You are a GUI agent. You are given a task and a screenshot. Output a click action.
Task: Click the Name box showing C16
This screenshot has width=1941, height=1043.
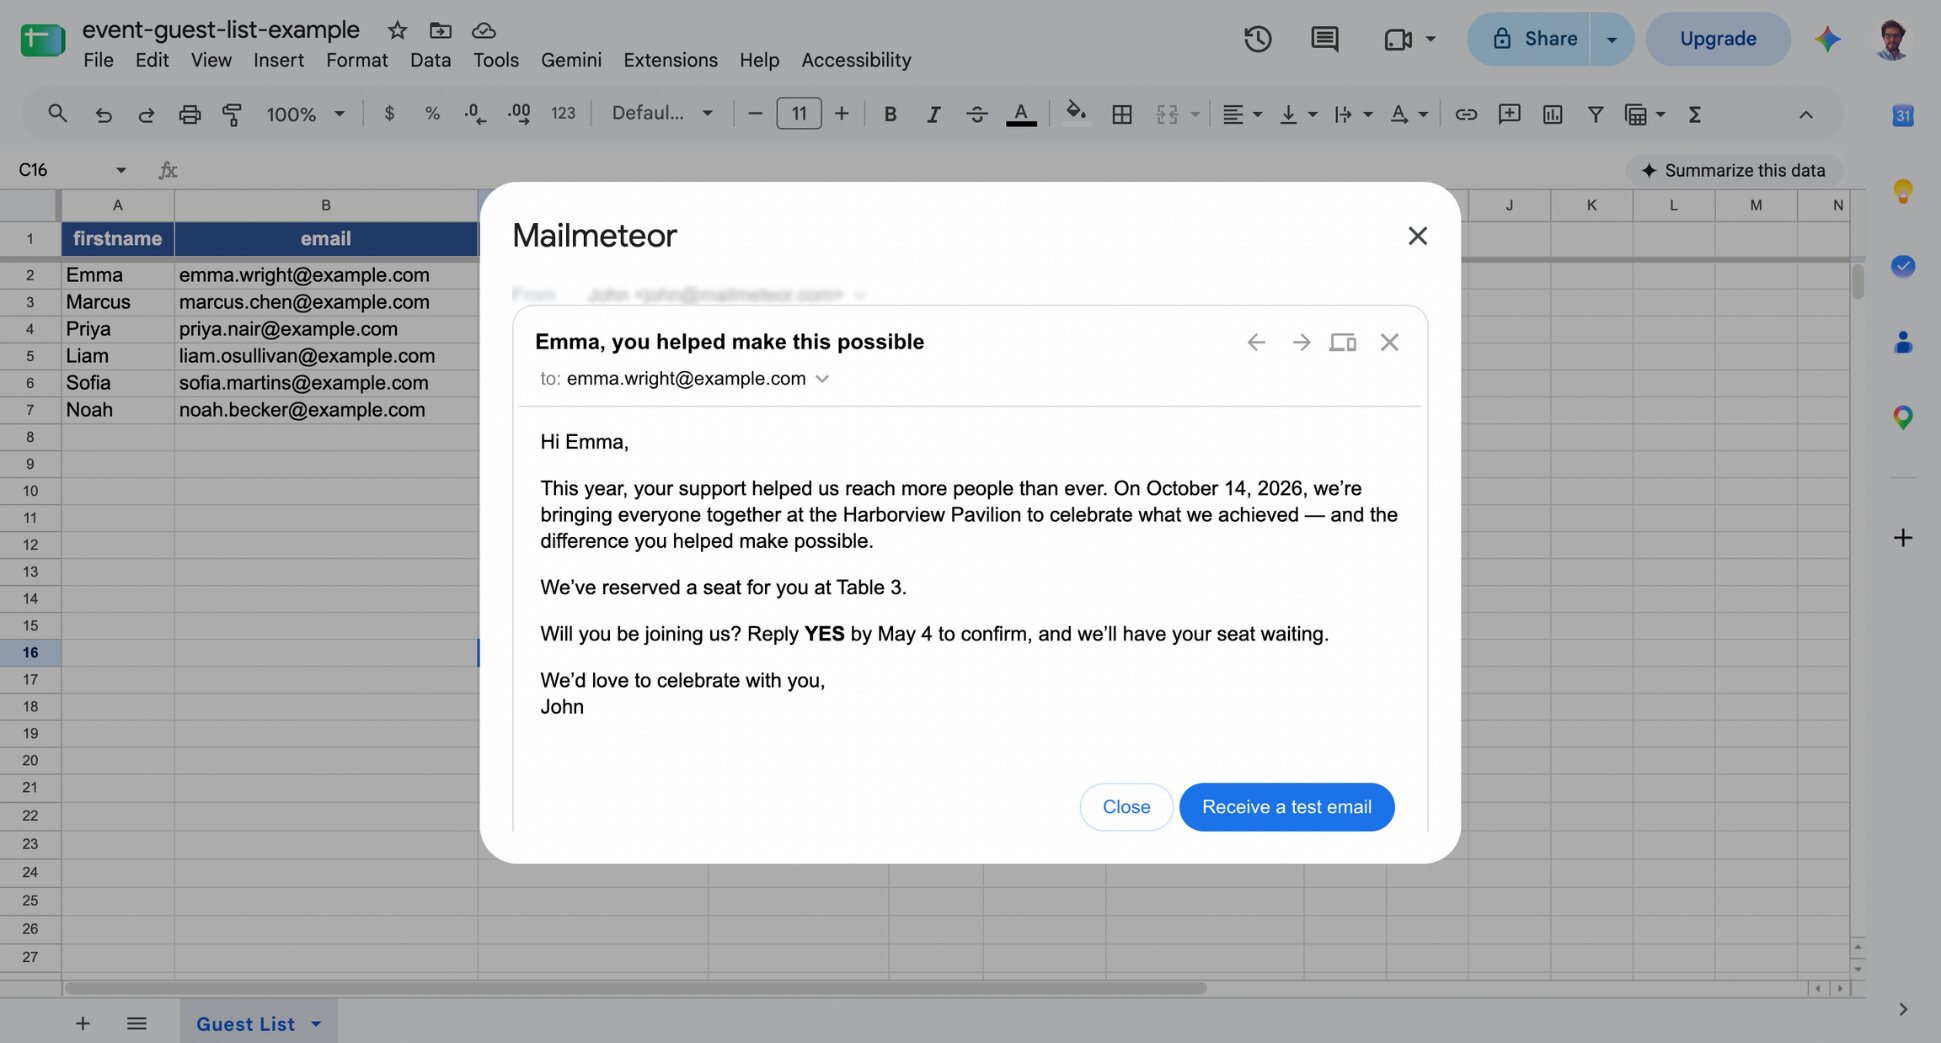pyautogui.click(x=72, y=170)
